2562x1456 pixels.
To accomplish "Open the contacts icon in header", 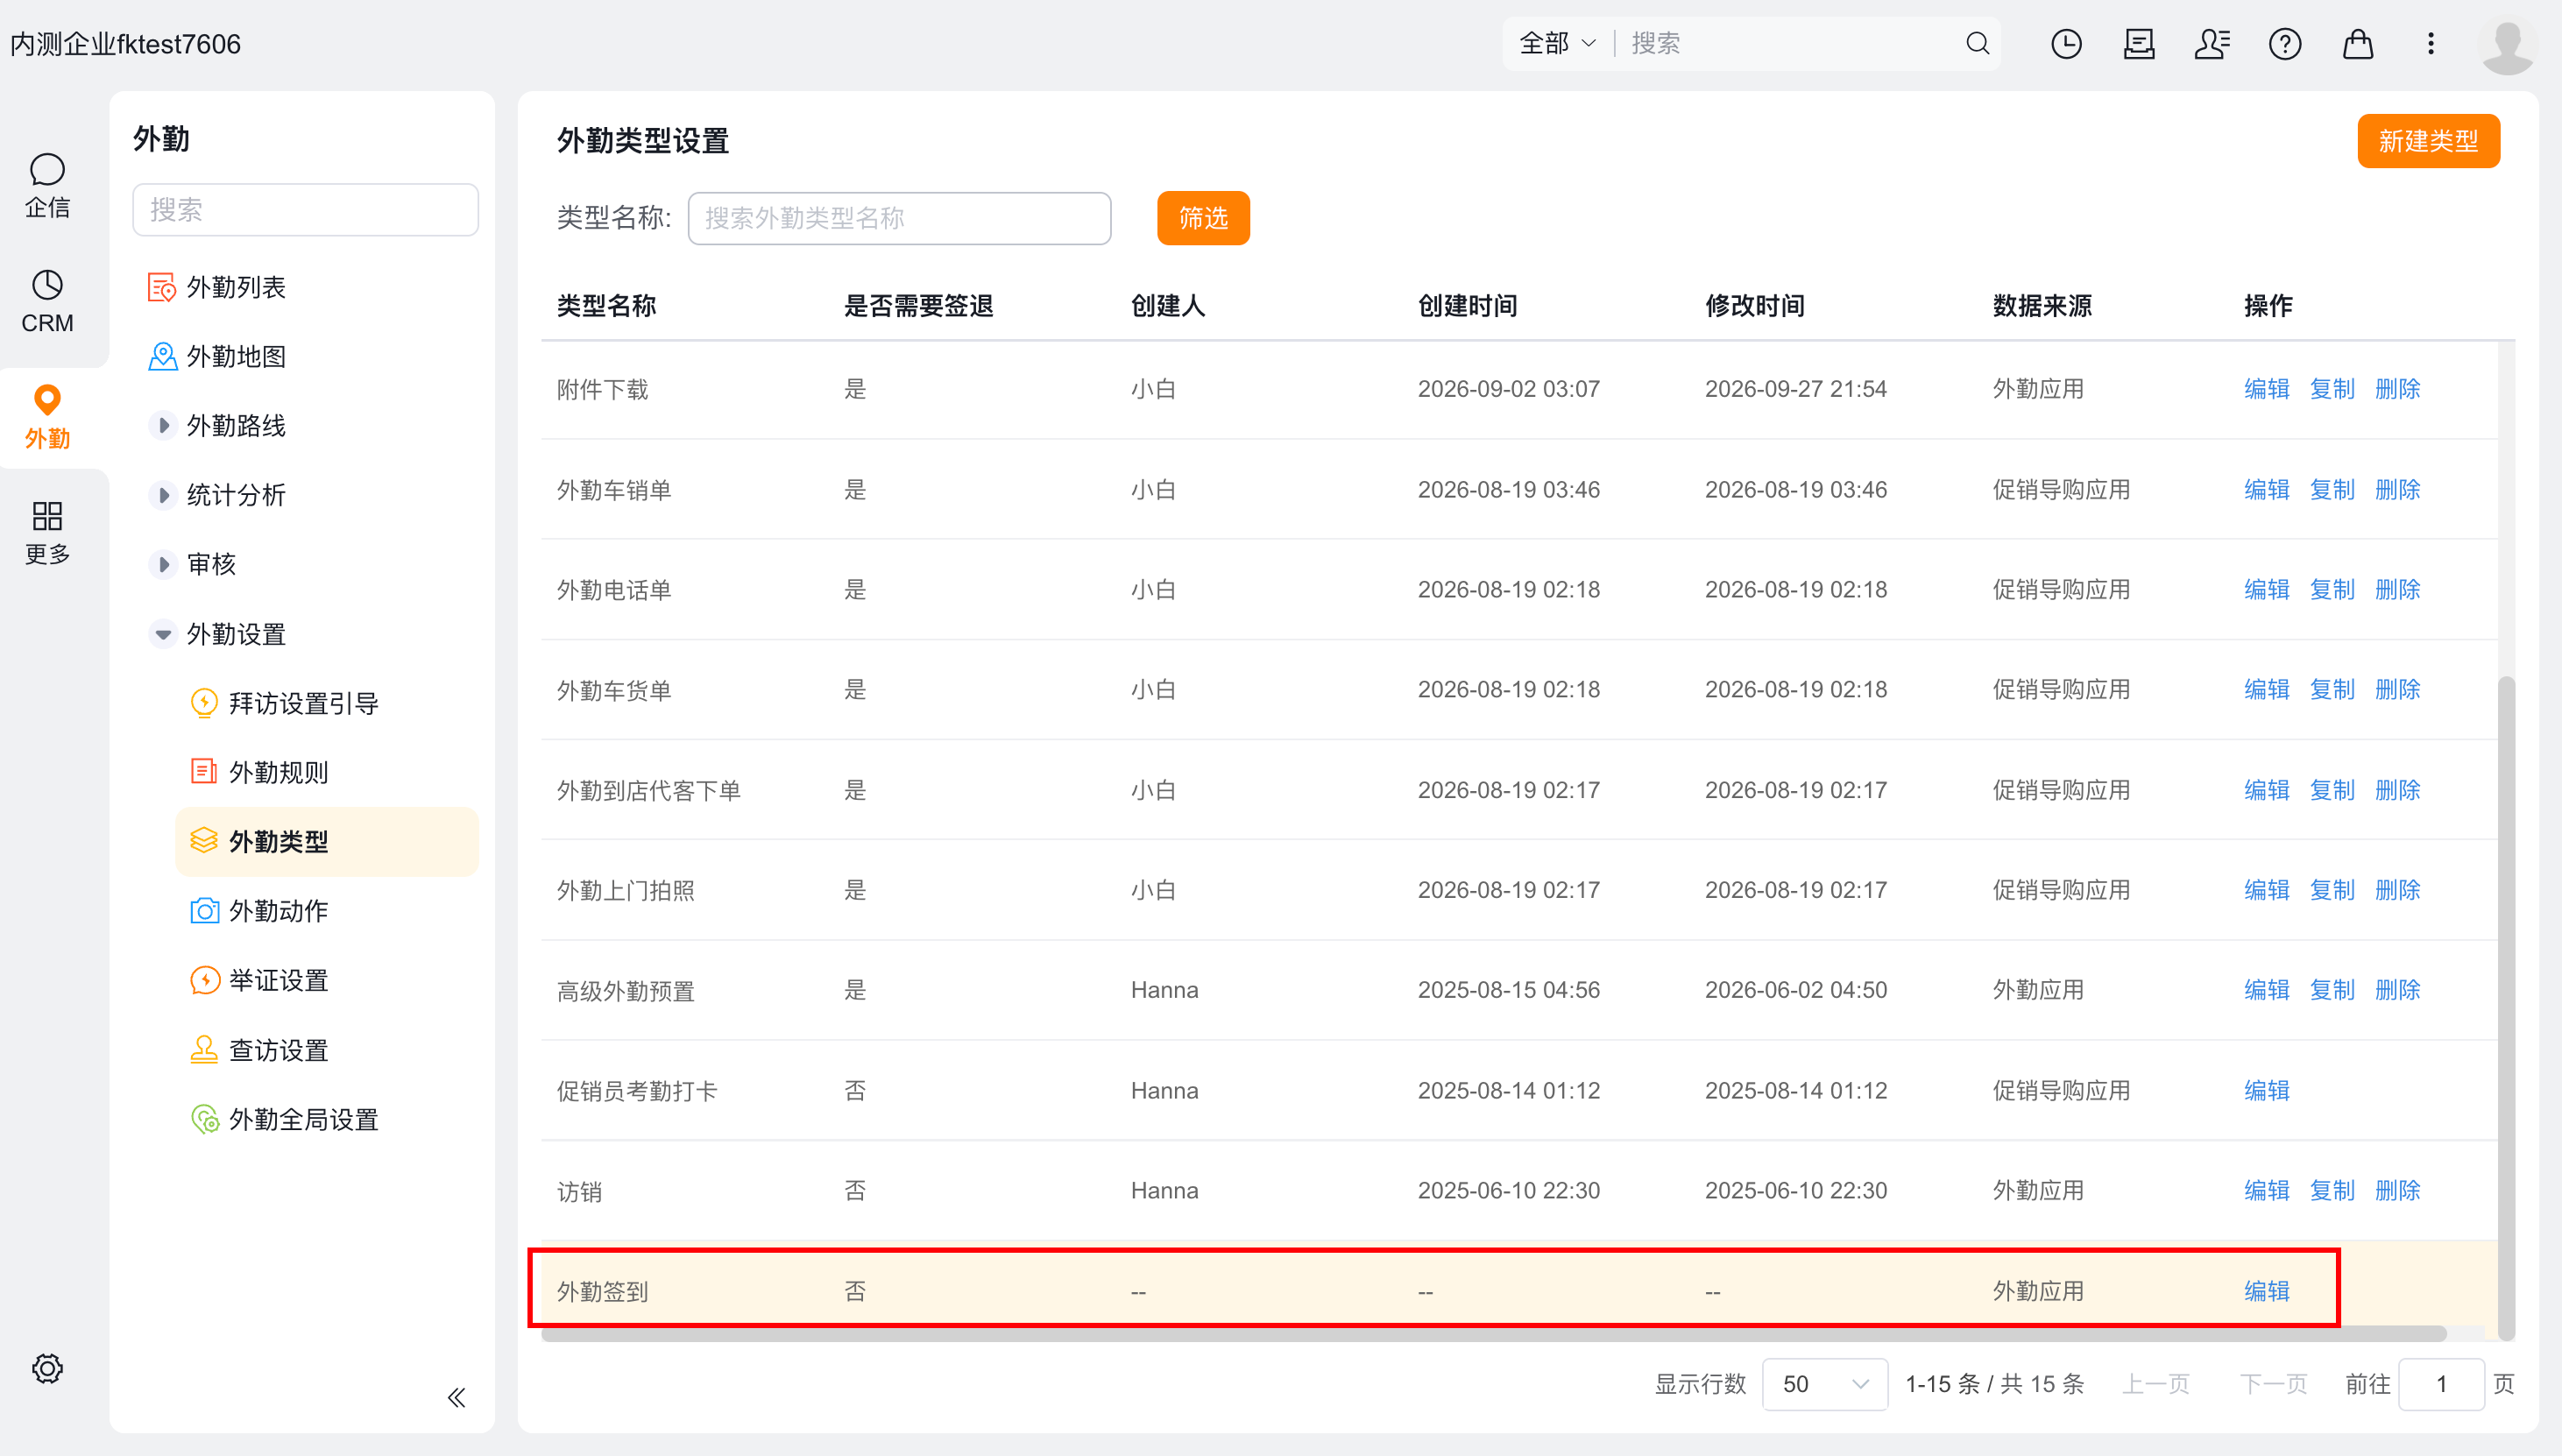I will (2211, 43).
